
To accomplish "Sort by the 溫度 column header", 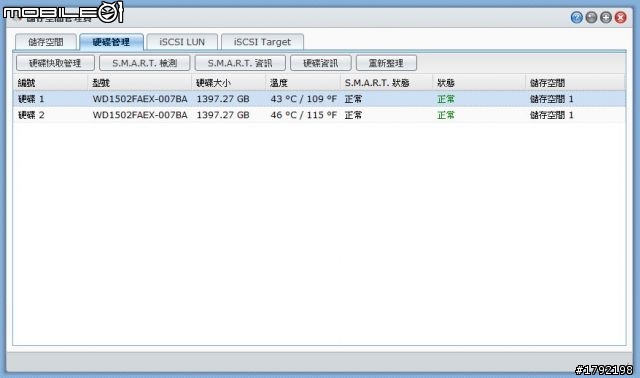I will [303, 83].
